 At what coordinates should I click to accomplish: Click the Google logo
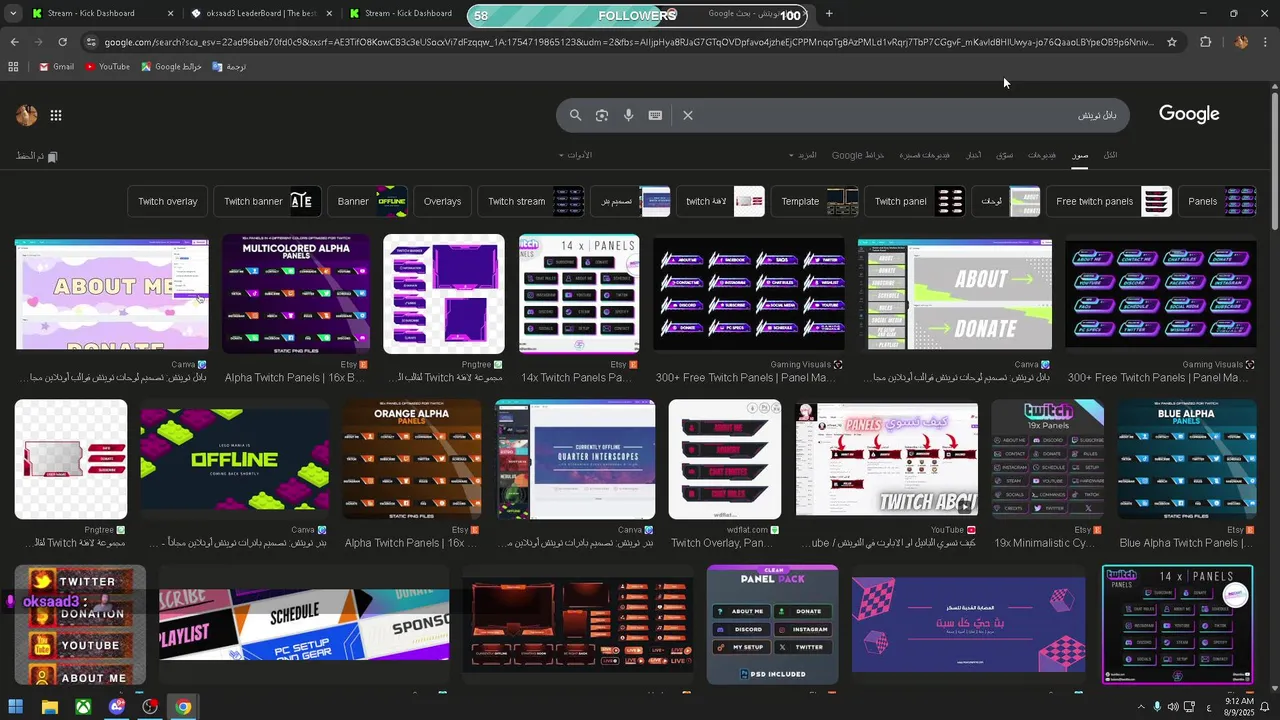pos(1189,114)
